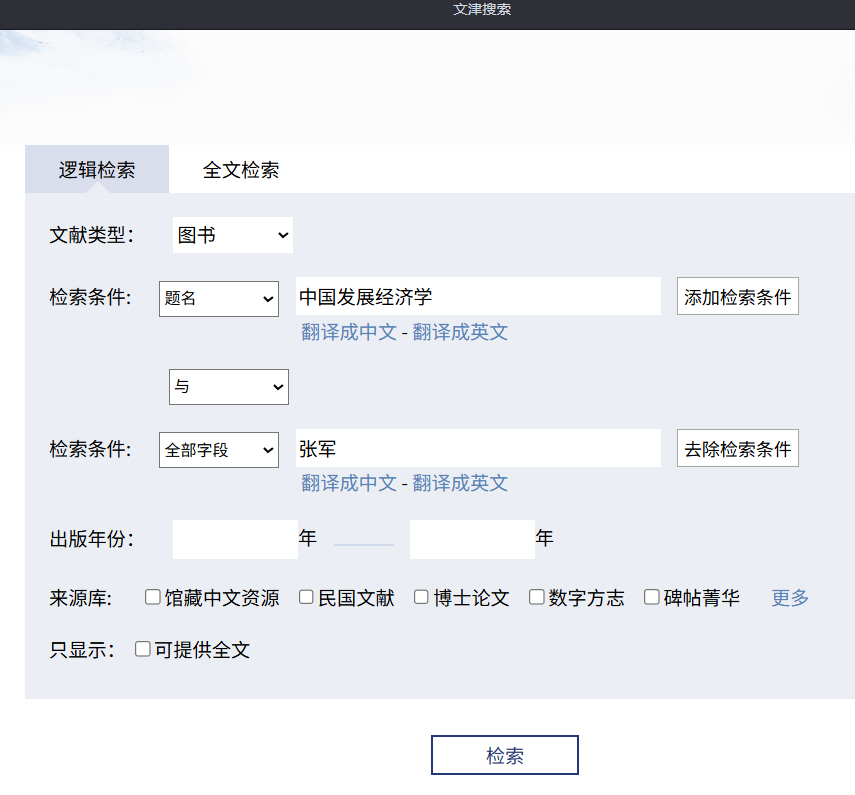This screenshot has width=855, height=795.
Task: Enable the 馆藏中文资源 checkbox
Action: point(153,597)
